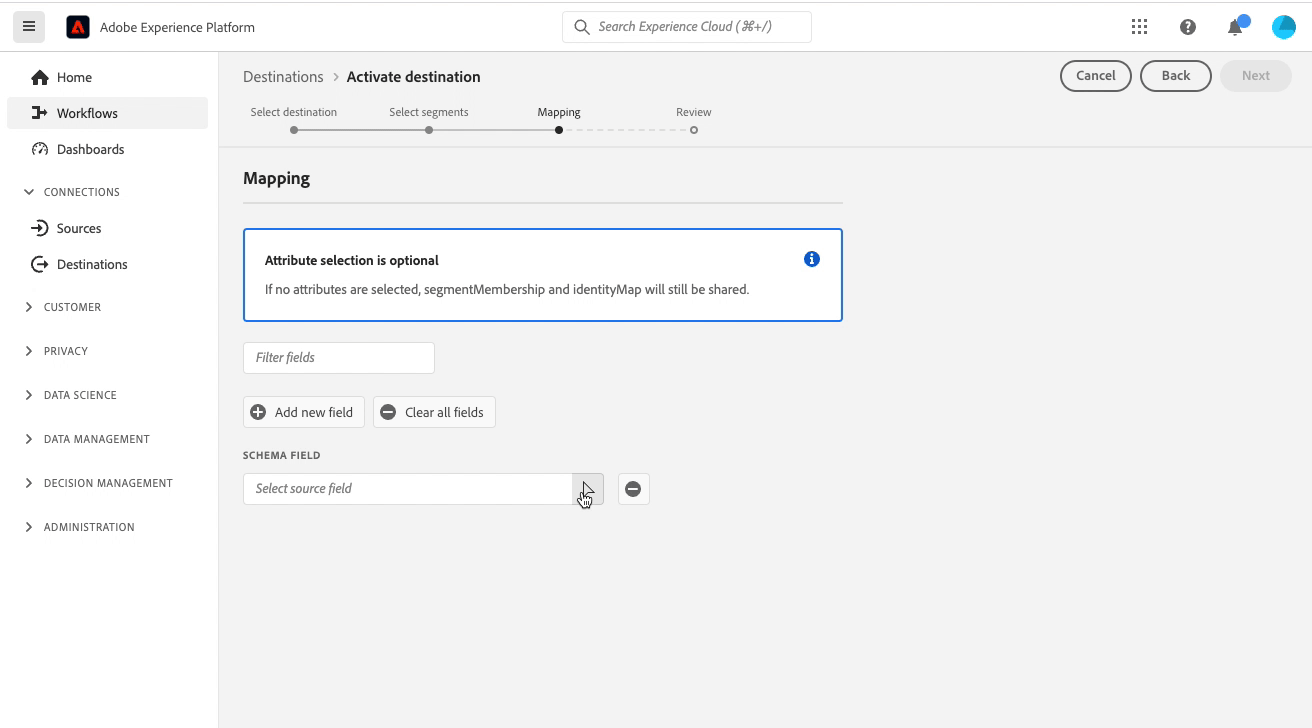The height and width of the screenshot is (728, 1312).
Task: Open Workflows in the sidebar
Action: pyautogui.click(x=87, y=113)
